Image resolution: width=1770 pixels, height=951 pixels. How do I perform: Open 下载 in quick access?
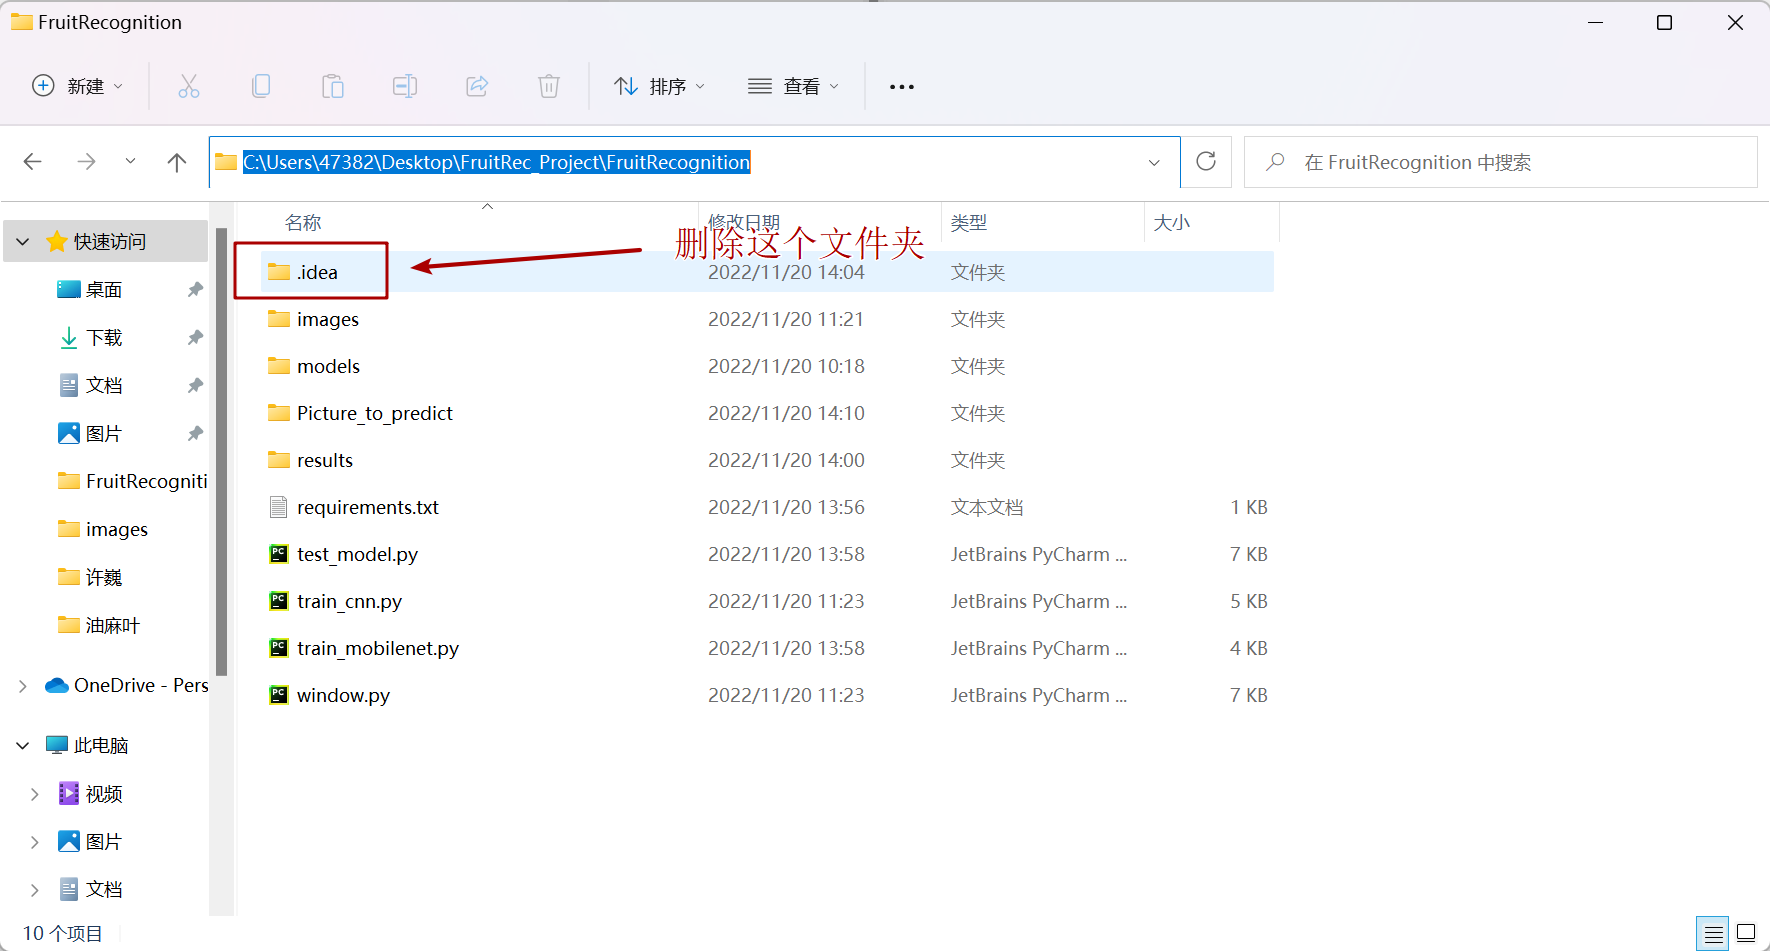(x=104, y=338)
